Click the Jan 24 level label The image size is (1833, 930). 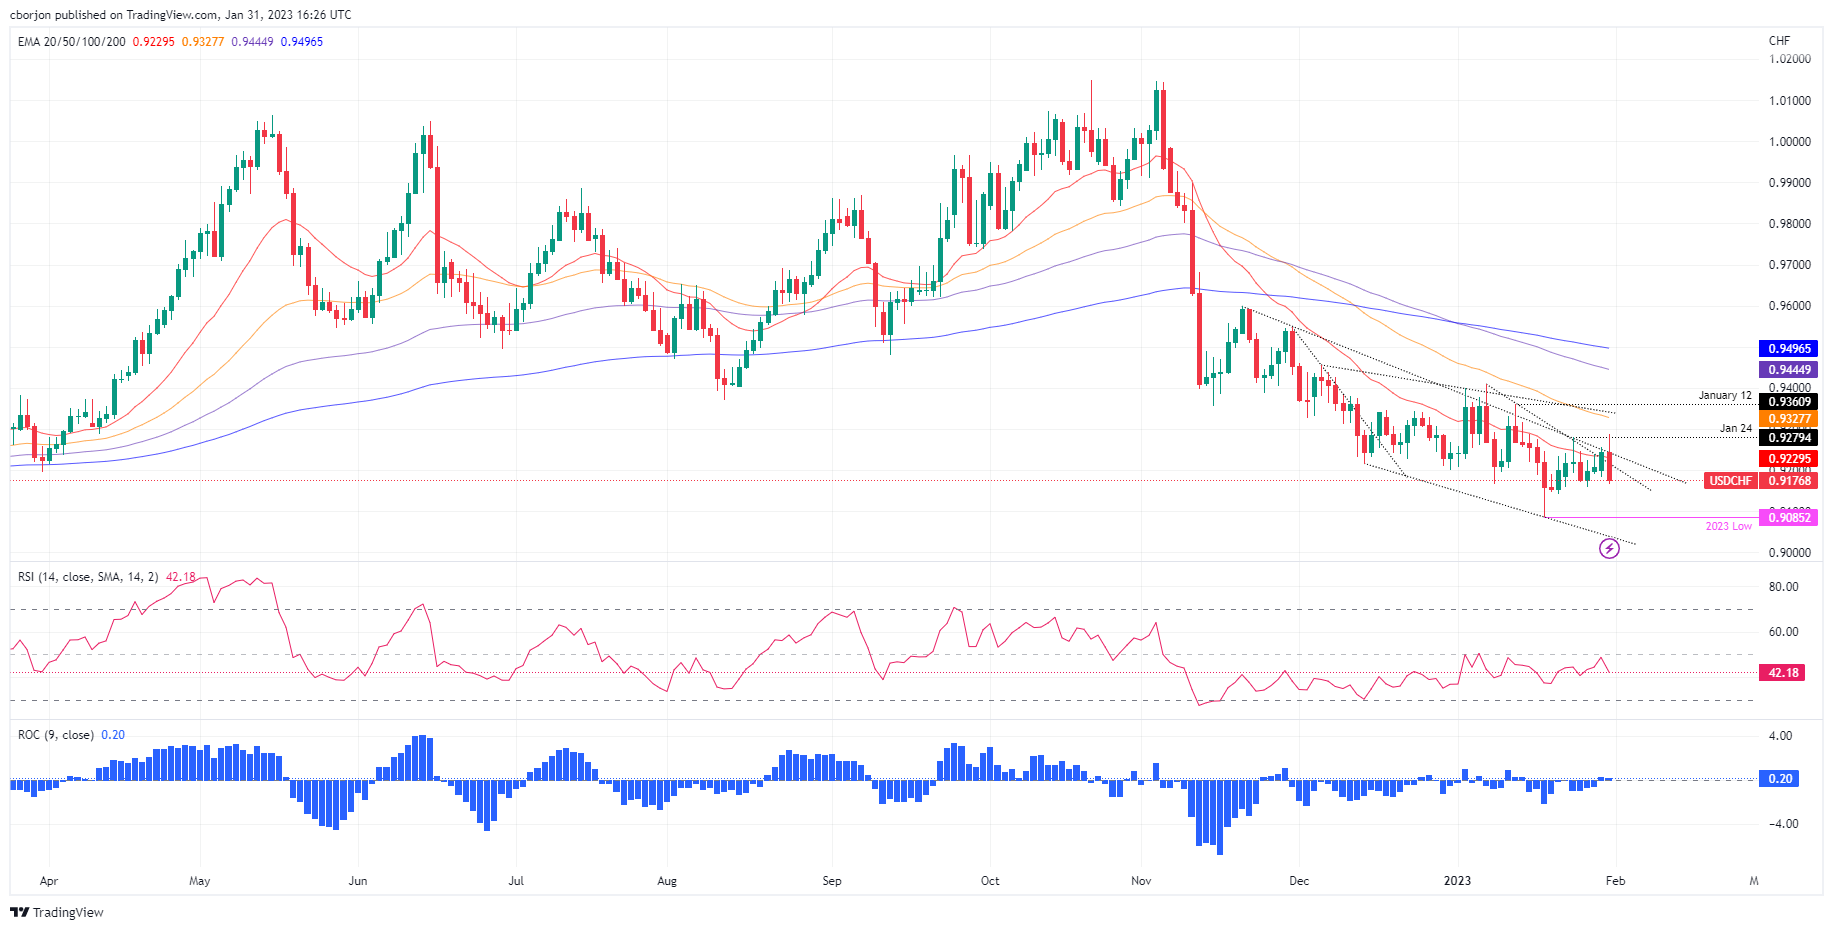click(x=1735, y=428)
